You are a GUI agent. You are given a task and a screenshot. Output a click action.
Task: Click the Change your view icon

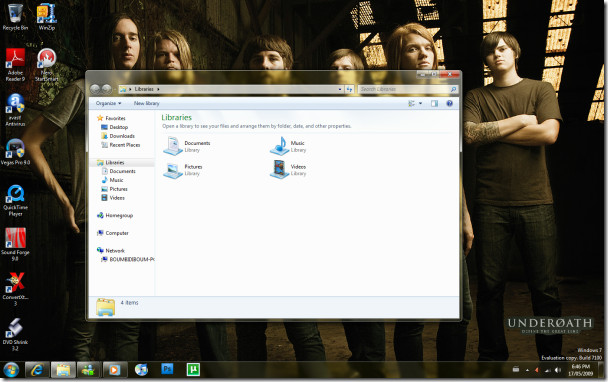(411, 103)
